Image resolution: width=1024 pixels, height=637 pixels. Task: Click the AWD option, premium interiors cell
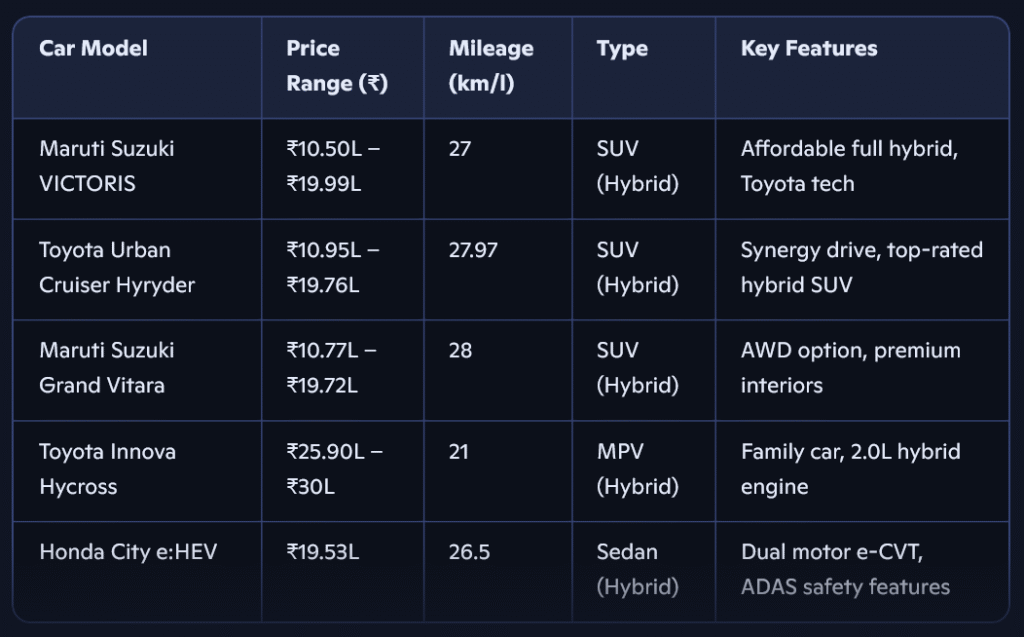pyautogui.click(x=850, y=368)
